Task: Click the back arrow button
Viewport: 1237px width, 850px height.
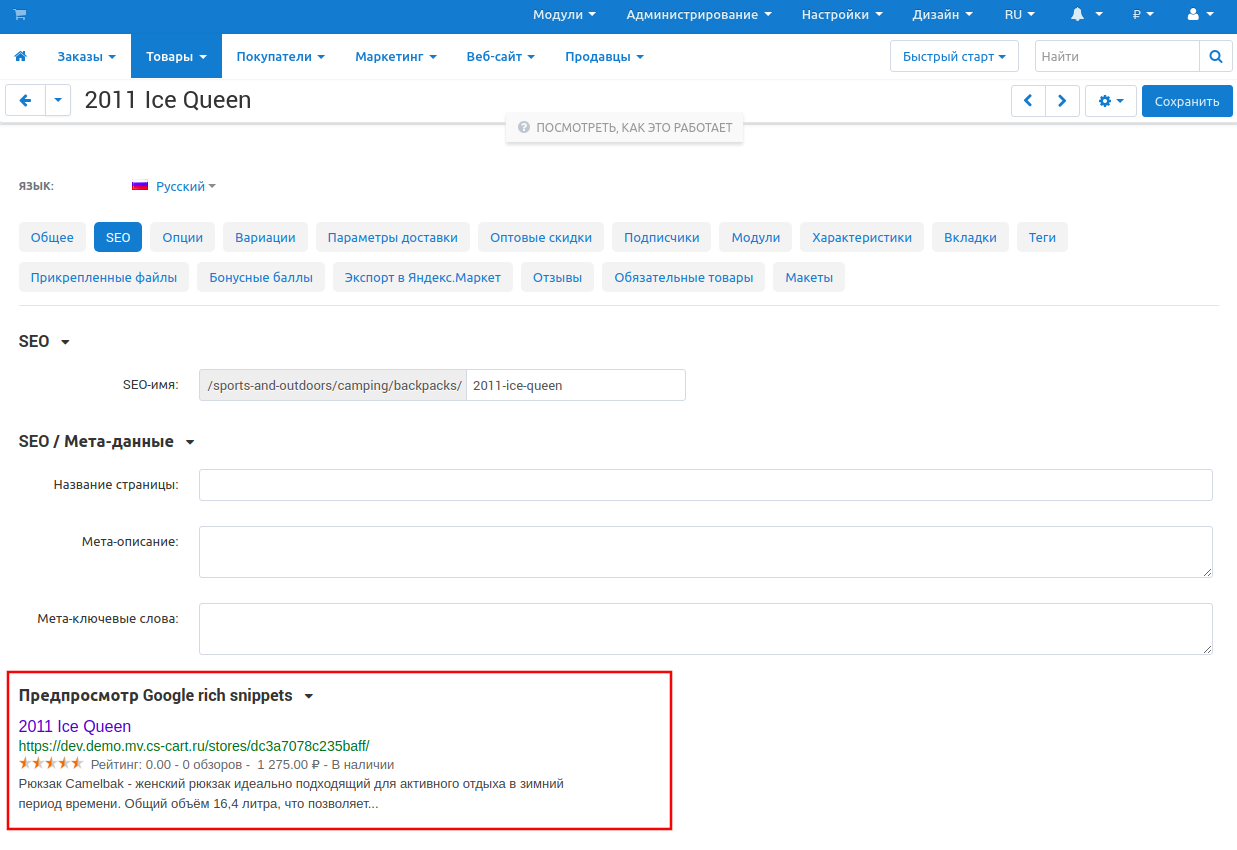Action: pyautogui.click(x=26, y=101)
